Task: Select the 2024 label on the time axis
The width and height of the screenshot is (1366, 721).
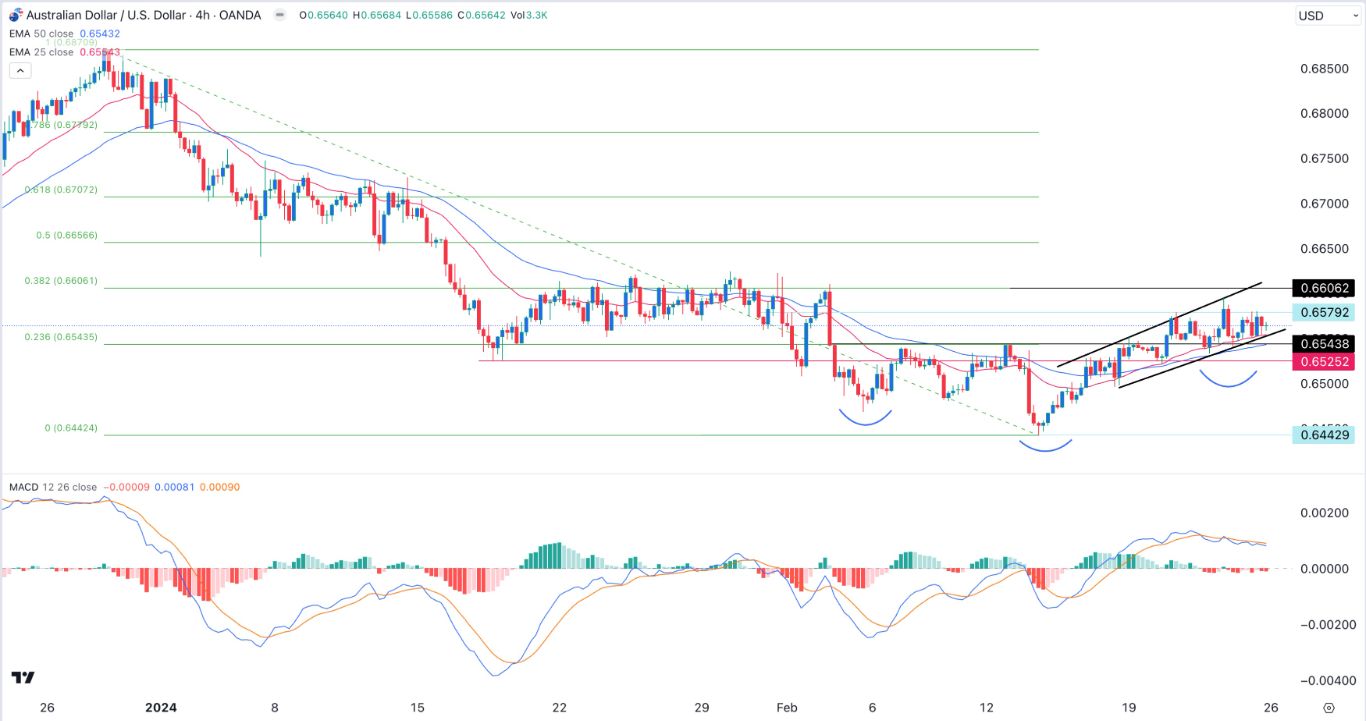Action: pos(160,707)
